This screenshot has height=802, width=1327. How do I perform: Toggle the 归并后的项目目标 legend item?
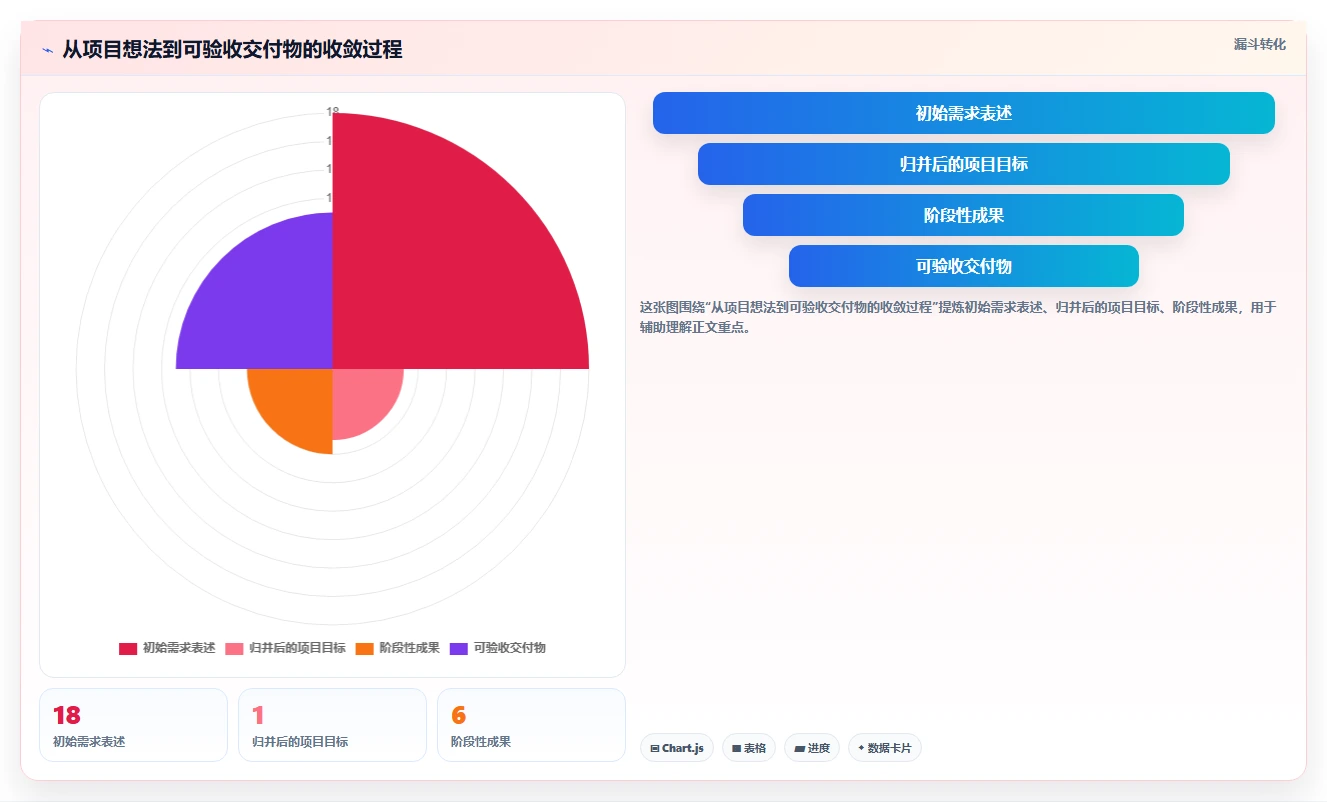click(x=285, y=648)
